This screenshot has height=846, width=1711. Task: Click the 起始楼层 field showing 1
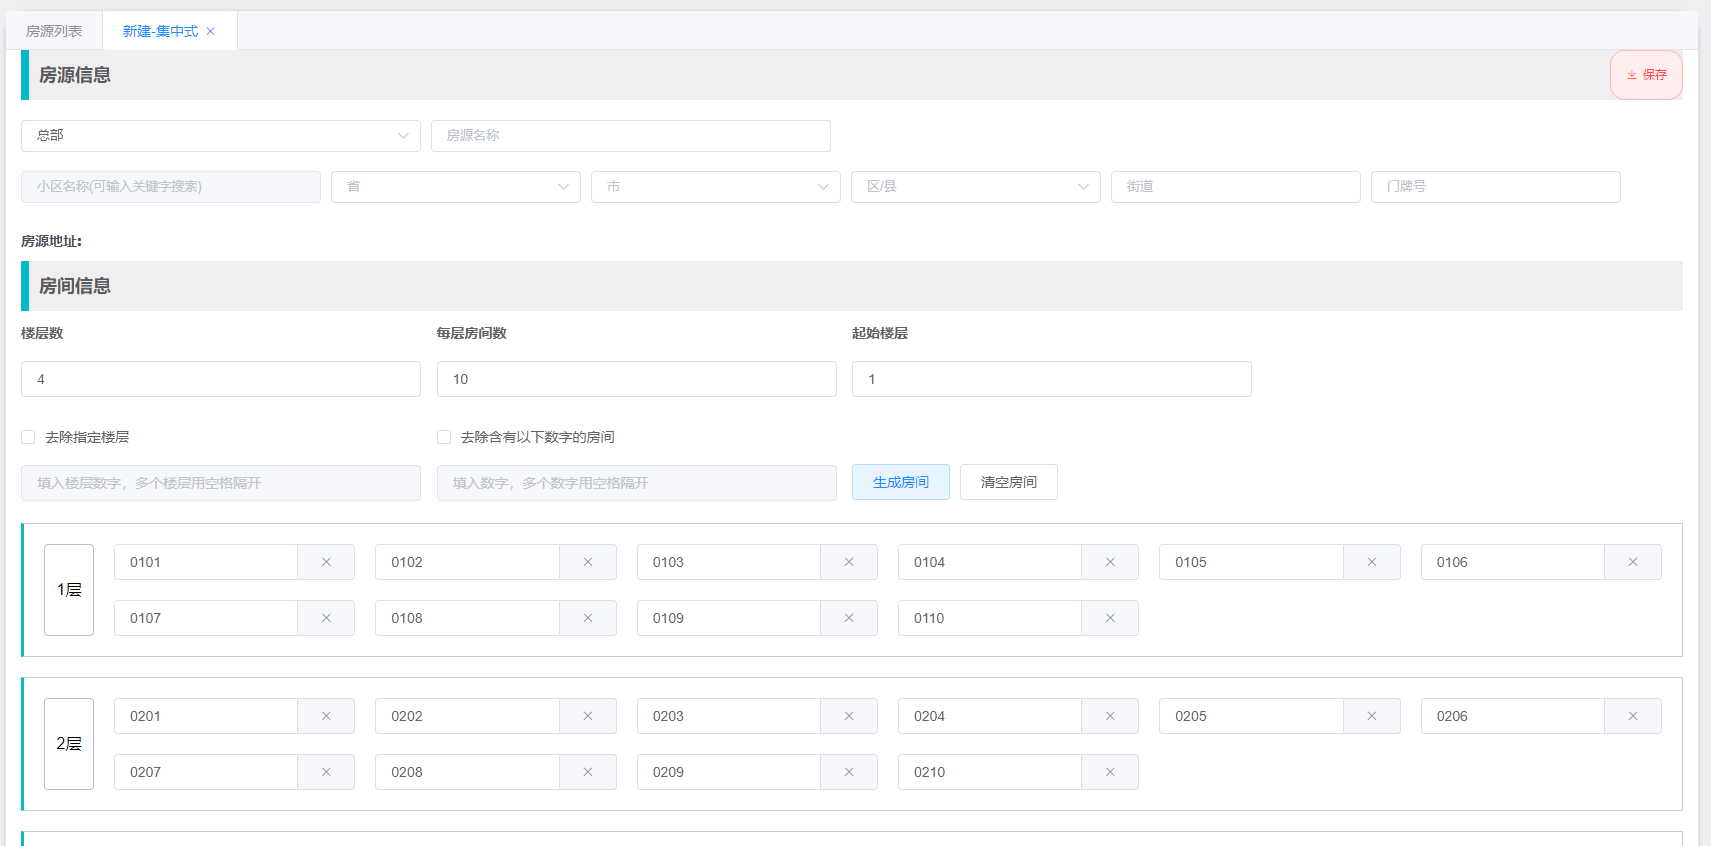point(1052,379)
